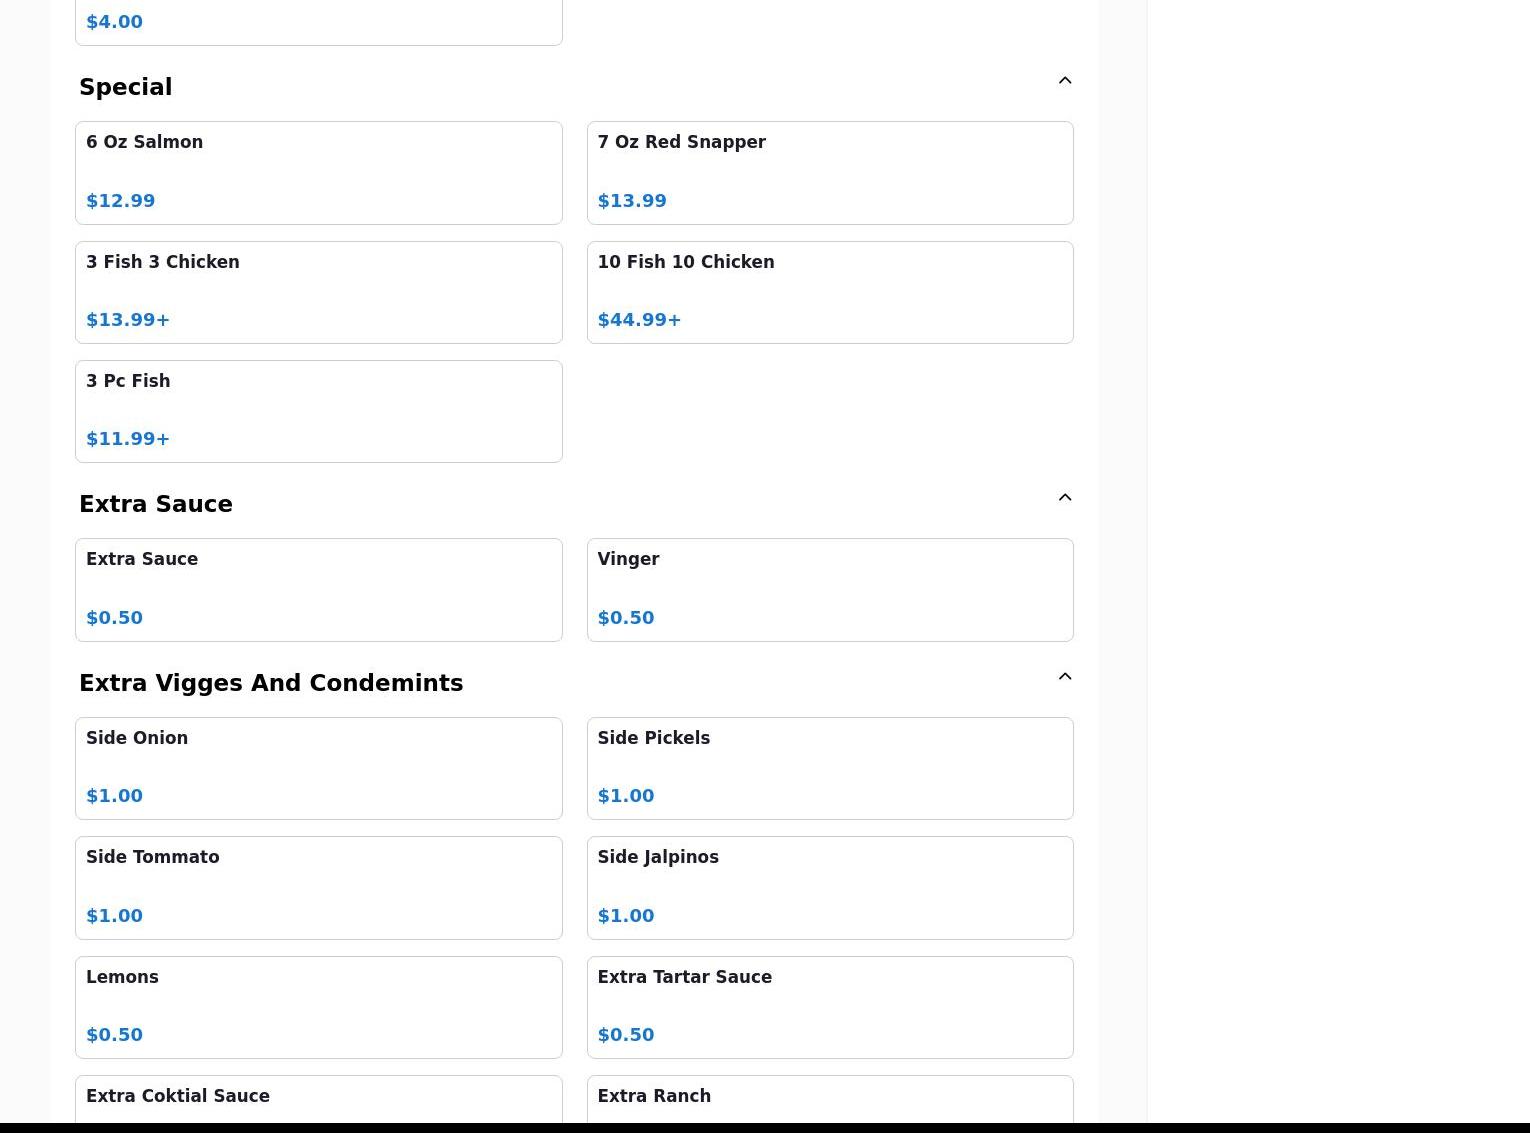This screenshot has height=1133, width=1530.
Task: Open the 3 Fish 3 Chicken item
Action: click(318, 292)
